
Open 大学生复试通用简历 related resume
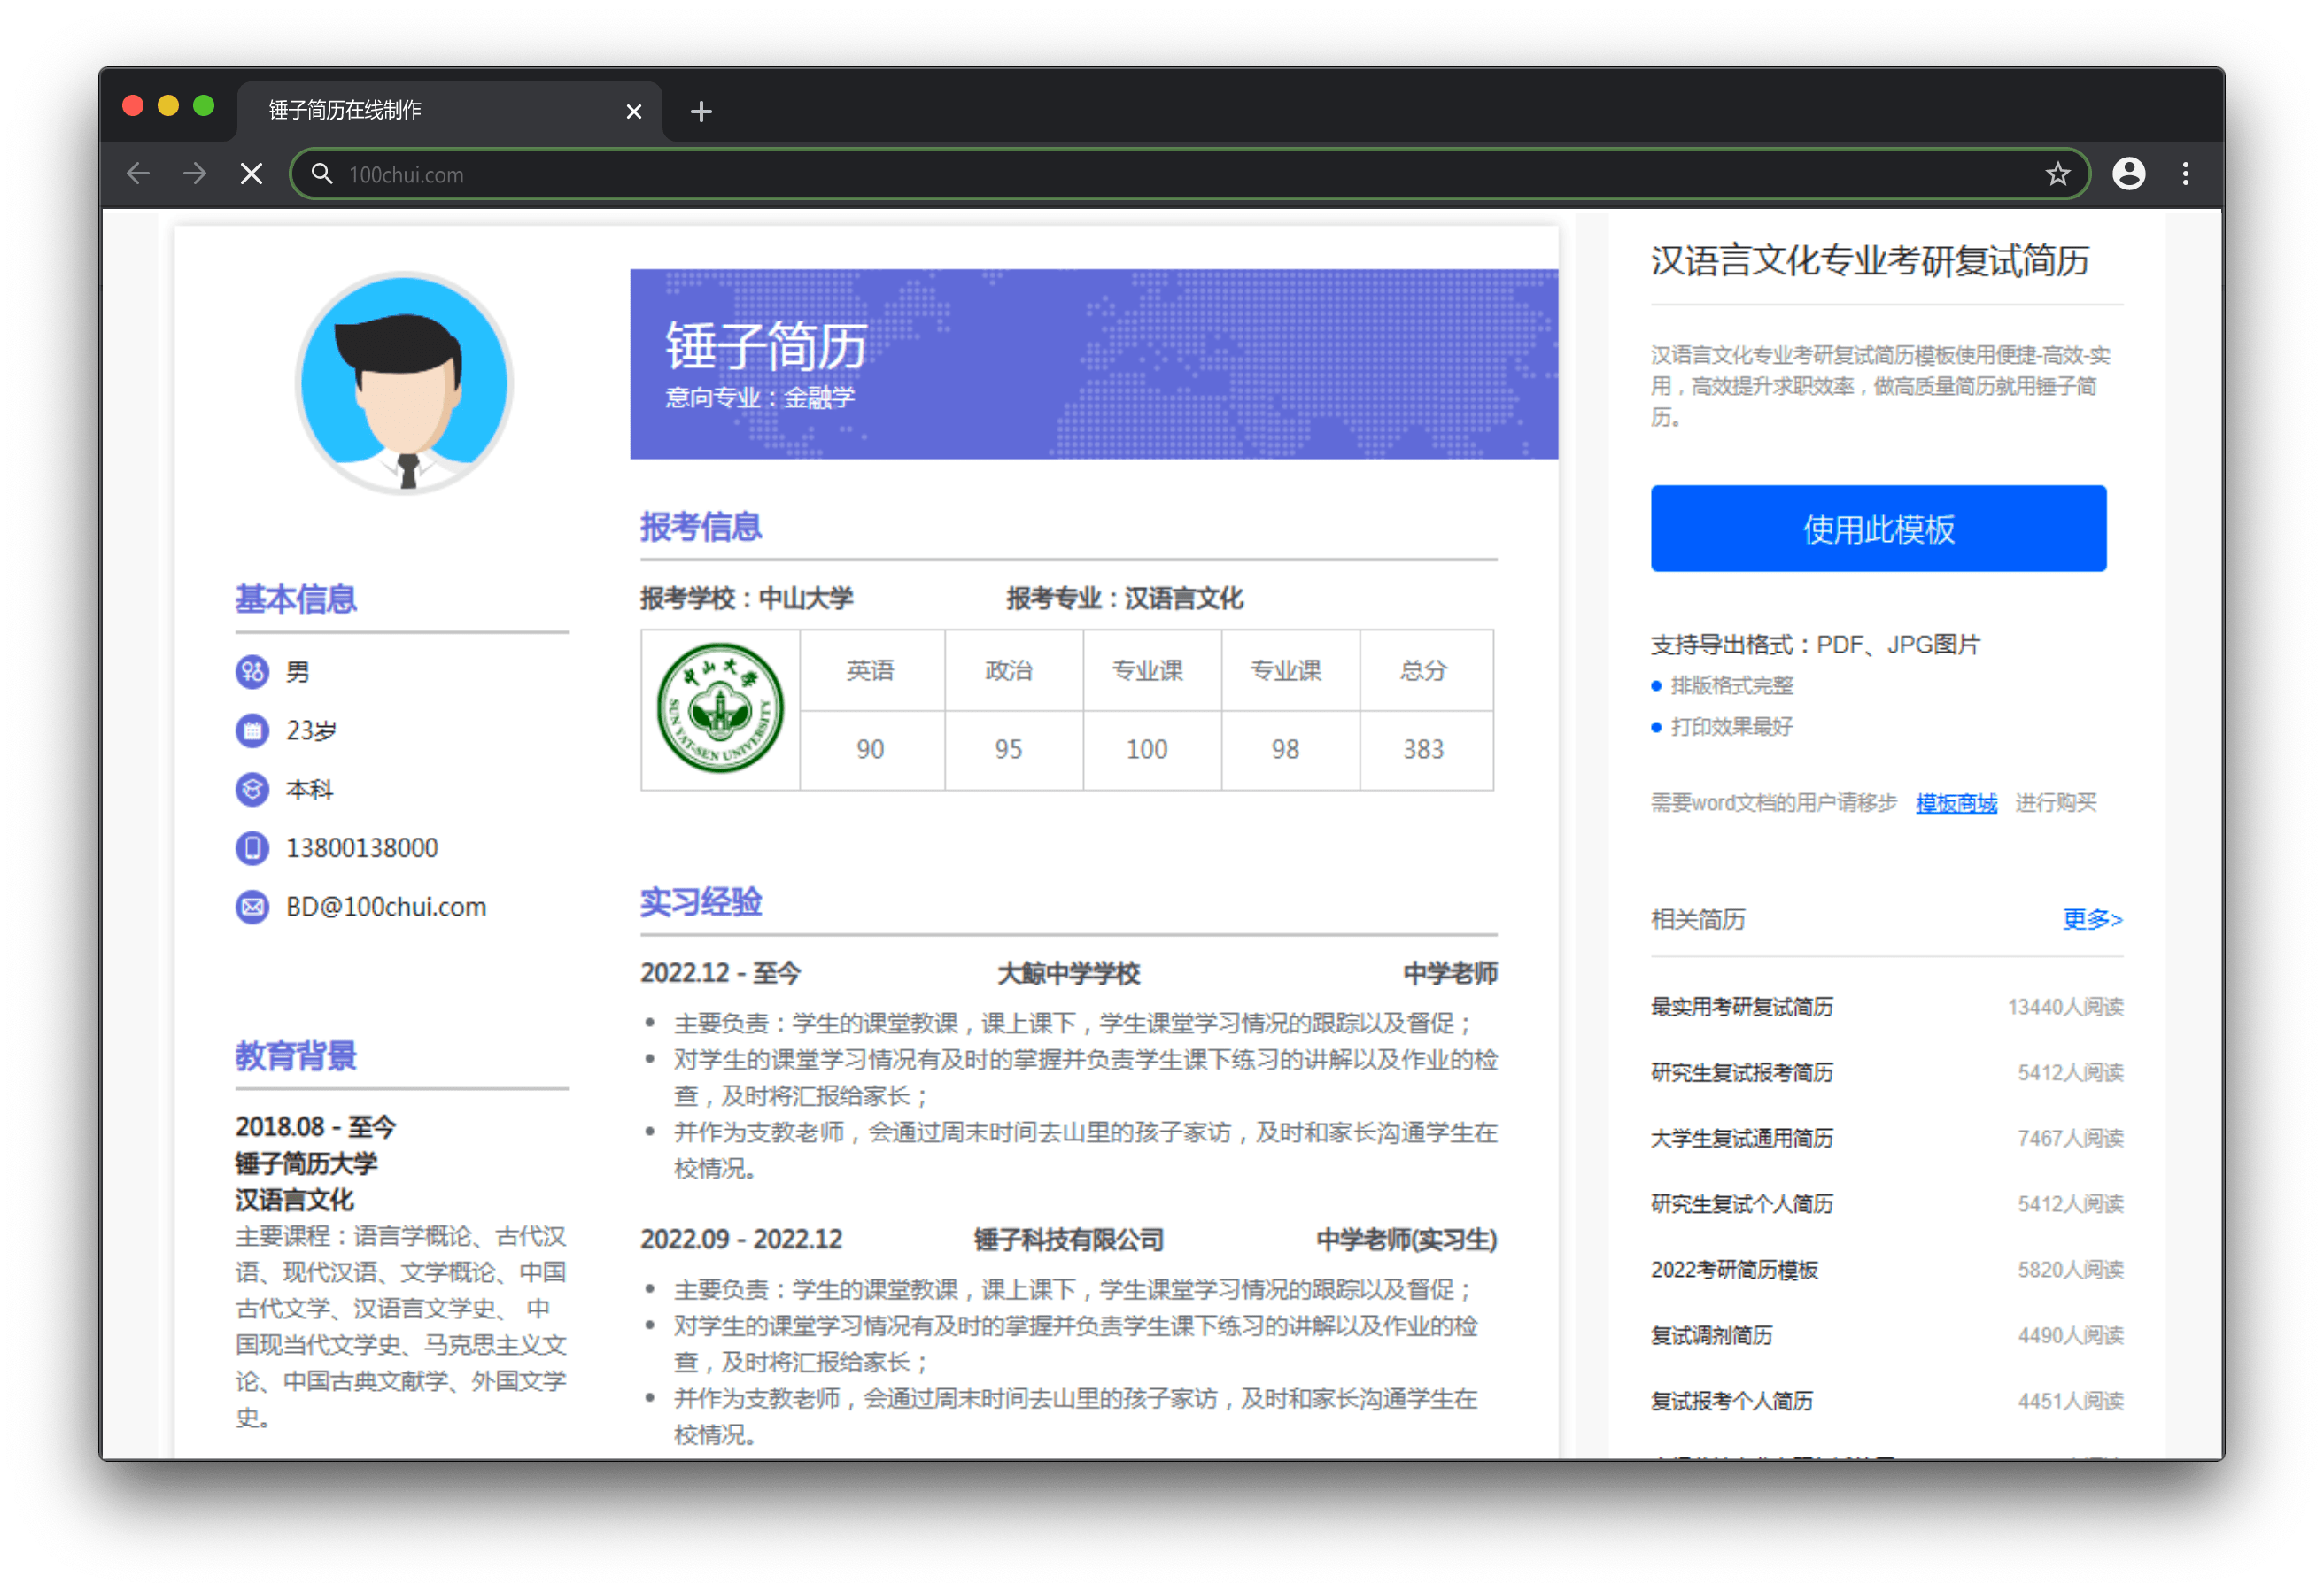1741,1138
